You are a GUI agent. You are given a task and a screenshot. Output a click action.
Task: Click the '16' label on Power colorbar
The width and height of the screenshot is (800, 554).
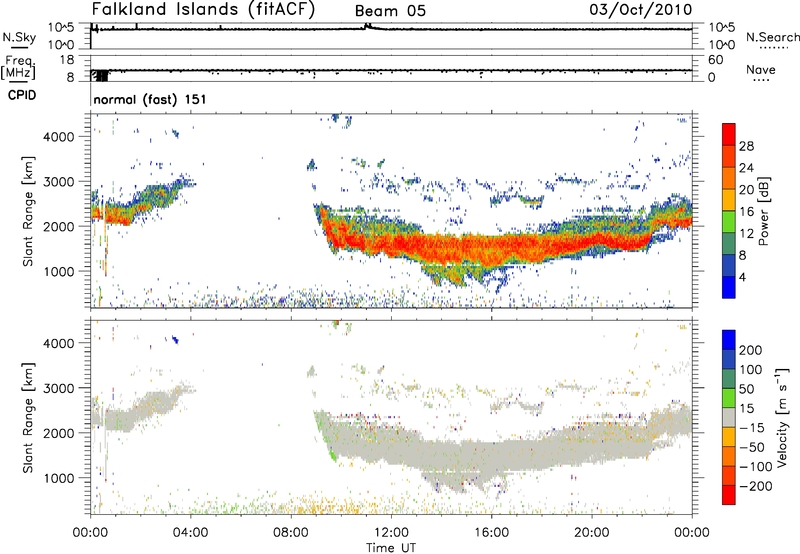pyautogui.click(x=746, y=212)
